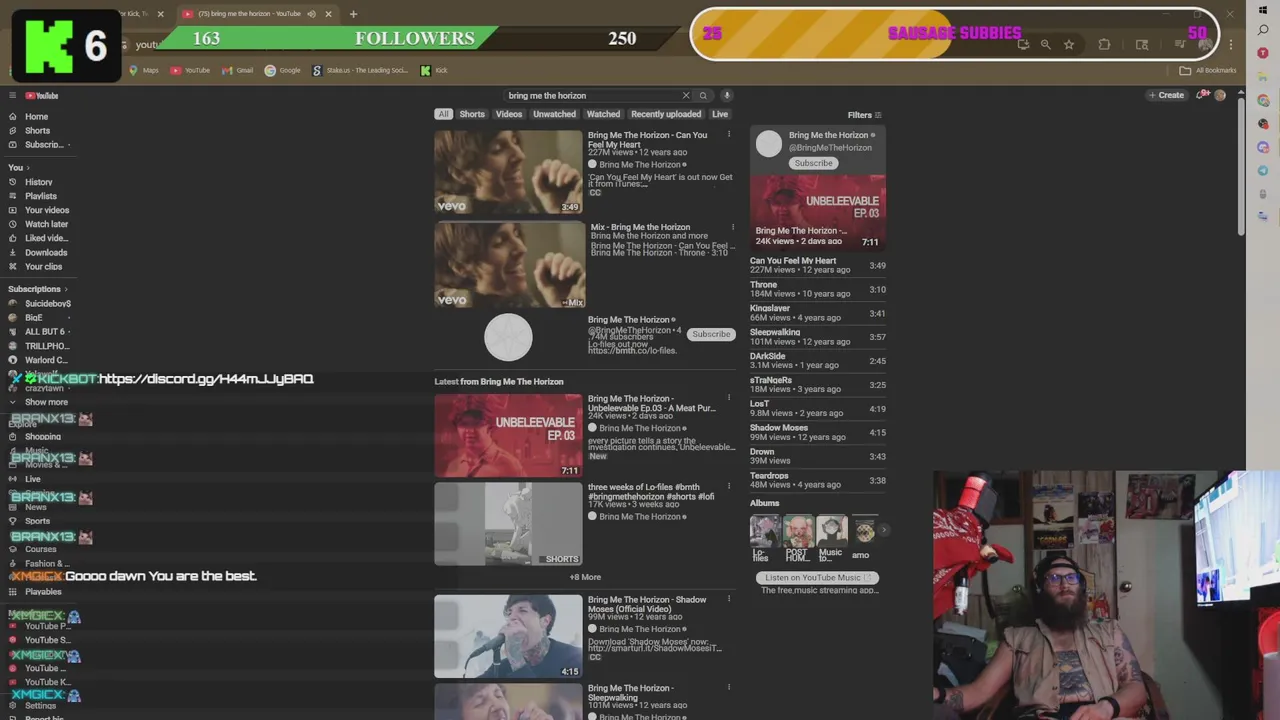This screenshot has width=1280, height=720.
Task: Play Throne from the song list
Action: [818, 289]
